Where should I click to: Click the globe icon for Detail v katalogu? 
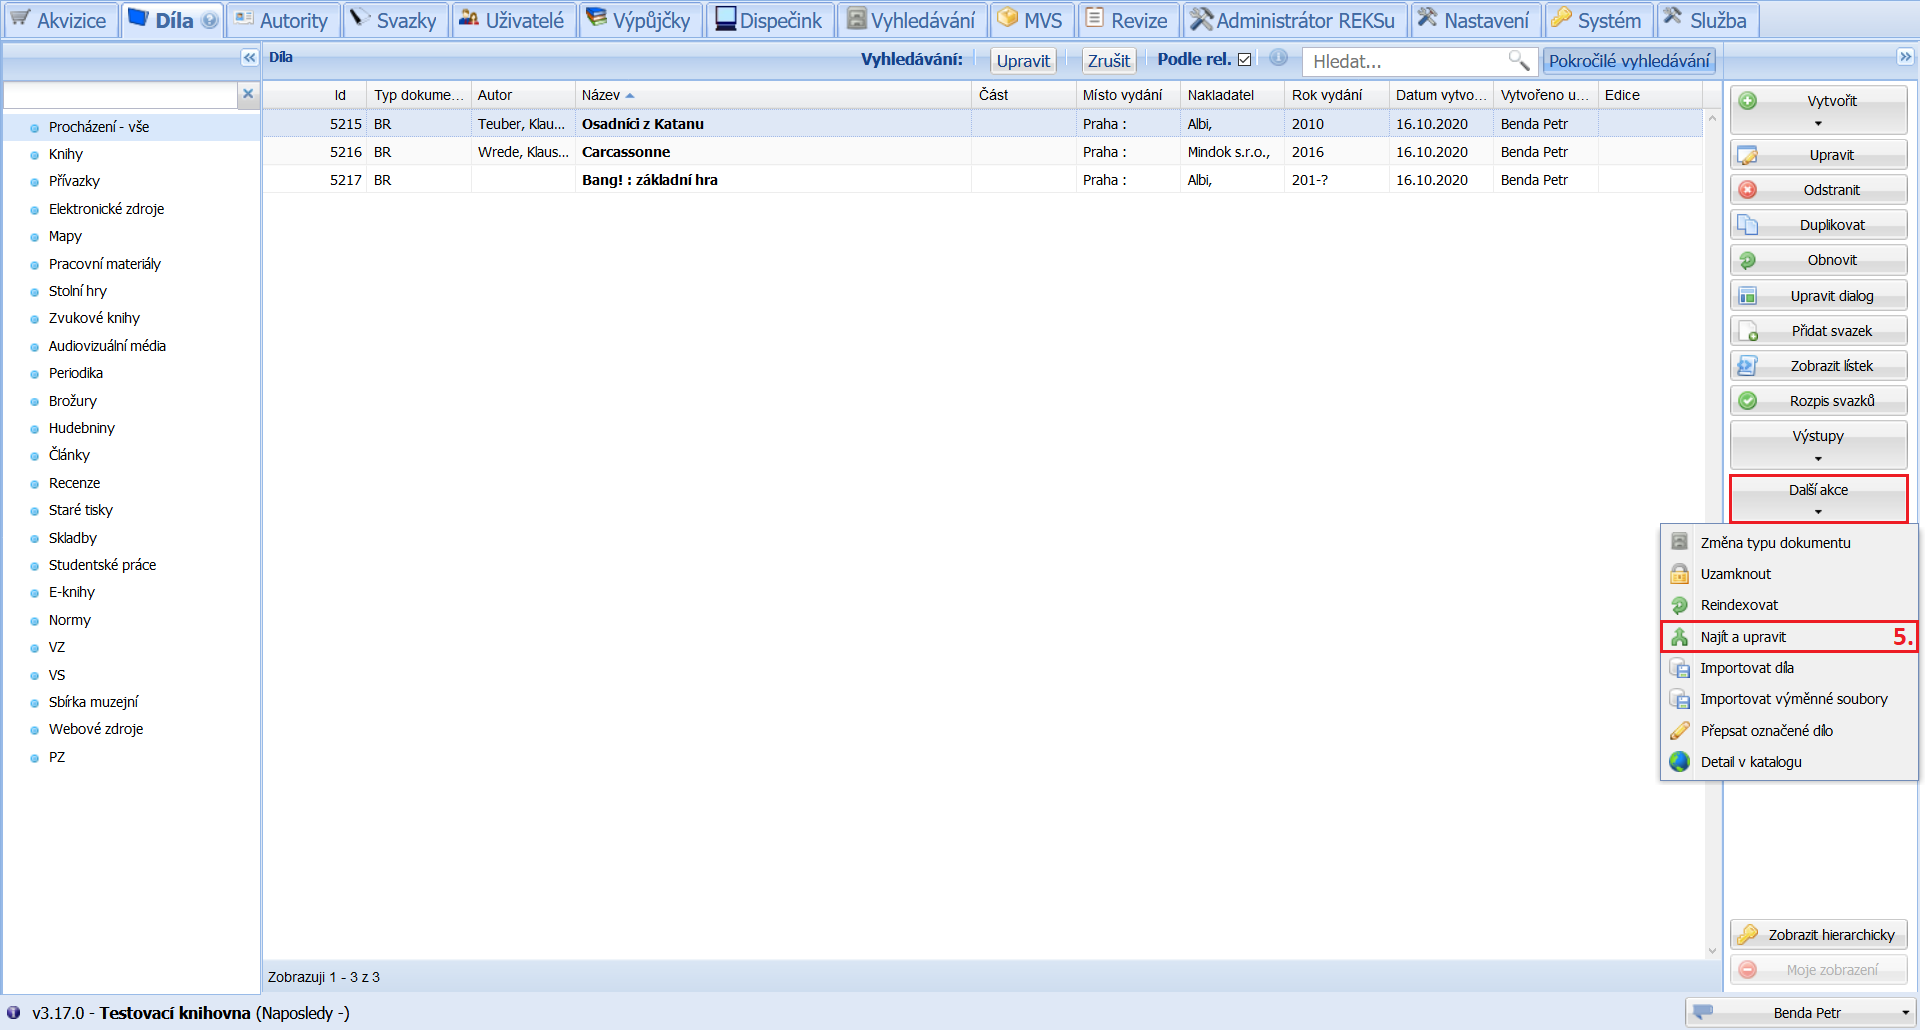tap(1680, 762)
